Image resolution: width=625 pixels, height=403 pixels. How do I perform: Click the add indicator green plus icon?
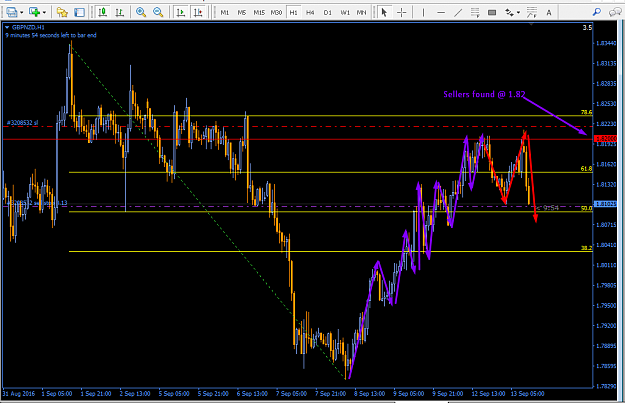click(35, 12)
